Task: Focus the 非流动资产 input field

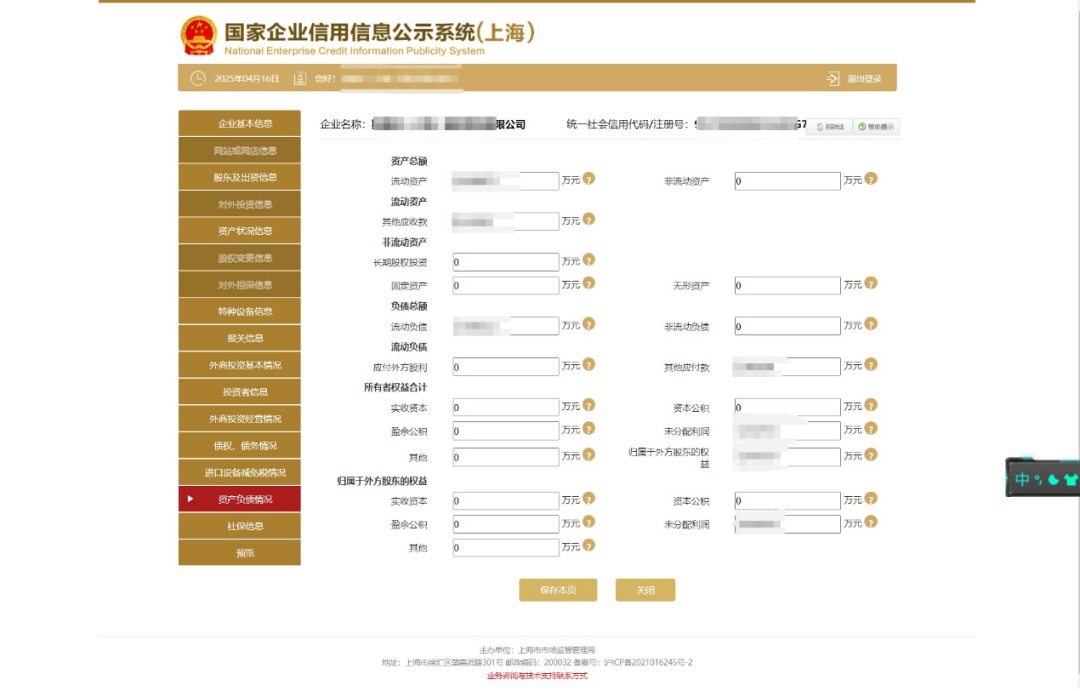Action: click(787, 181)
